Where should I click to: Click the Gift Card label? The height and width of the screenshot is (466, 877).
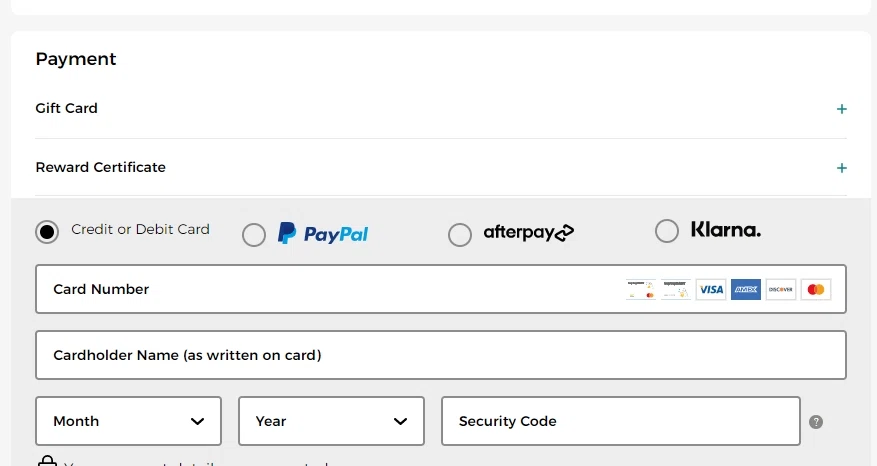67,108
